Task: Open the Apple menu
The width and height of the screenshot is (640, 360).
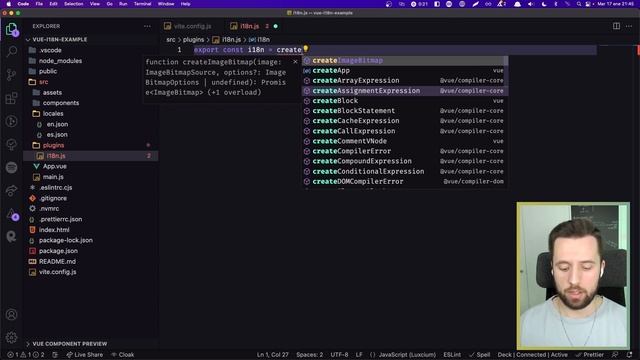Action: [x=9, y=4]
